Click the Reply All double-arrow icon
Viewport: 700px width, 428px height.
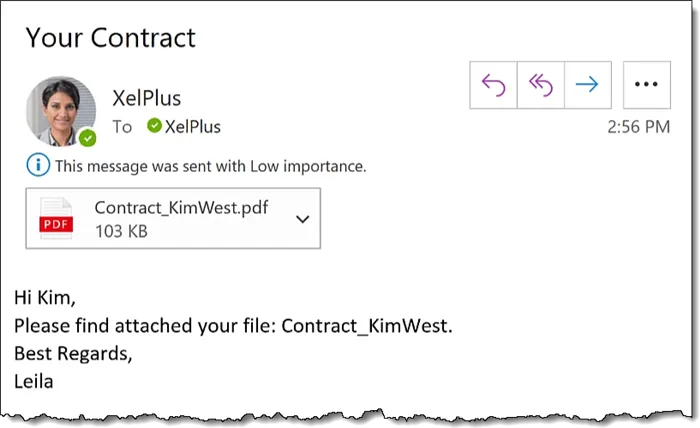coord(541,85)
